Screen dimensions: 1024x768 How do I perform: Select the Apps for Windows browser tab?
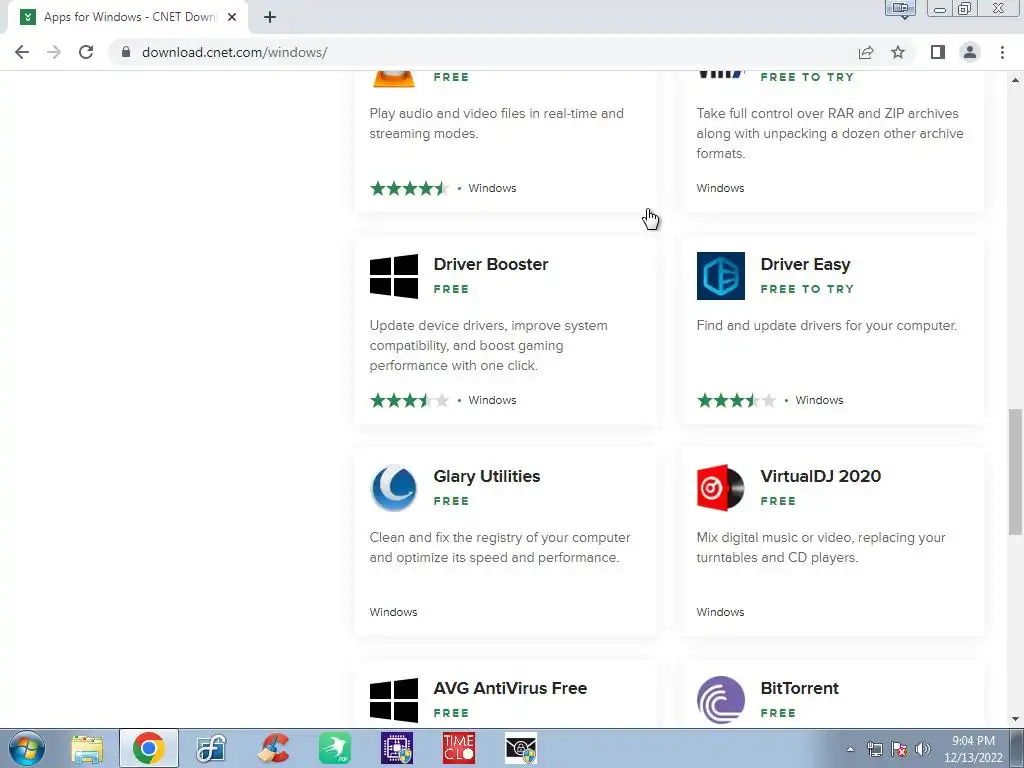[x=127, y=17]
